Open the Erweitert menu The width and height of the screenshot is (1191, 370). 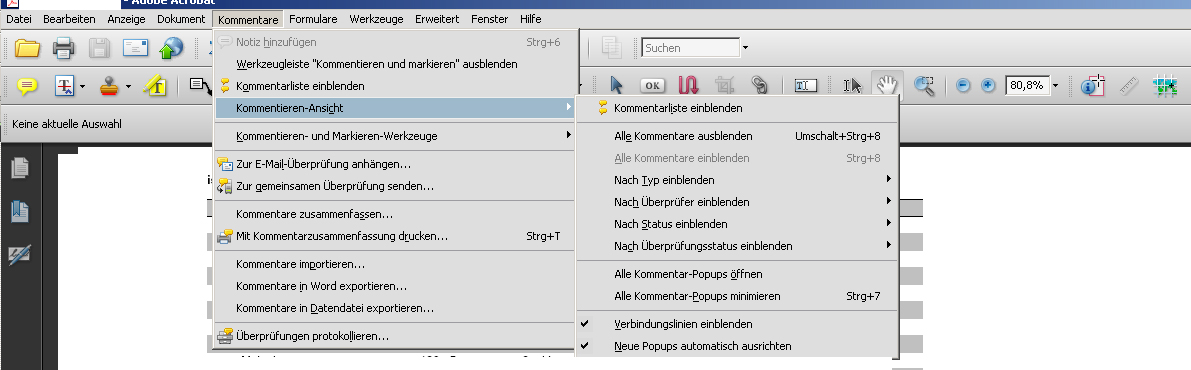tap(437, 19)
